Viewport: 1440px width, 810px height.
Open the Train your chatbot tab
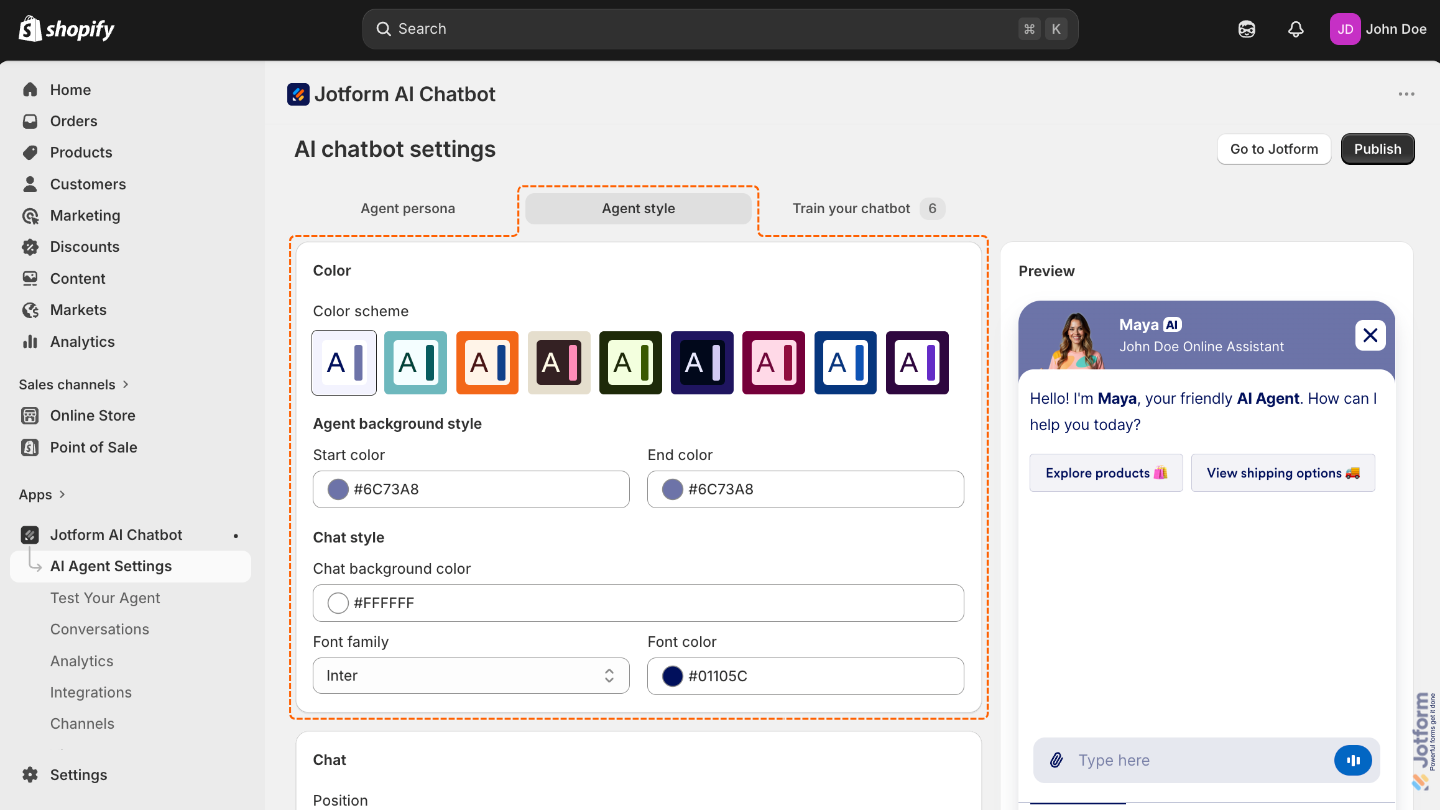pyautogui.click(x=853, y=208)
